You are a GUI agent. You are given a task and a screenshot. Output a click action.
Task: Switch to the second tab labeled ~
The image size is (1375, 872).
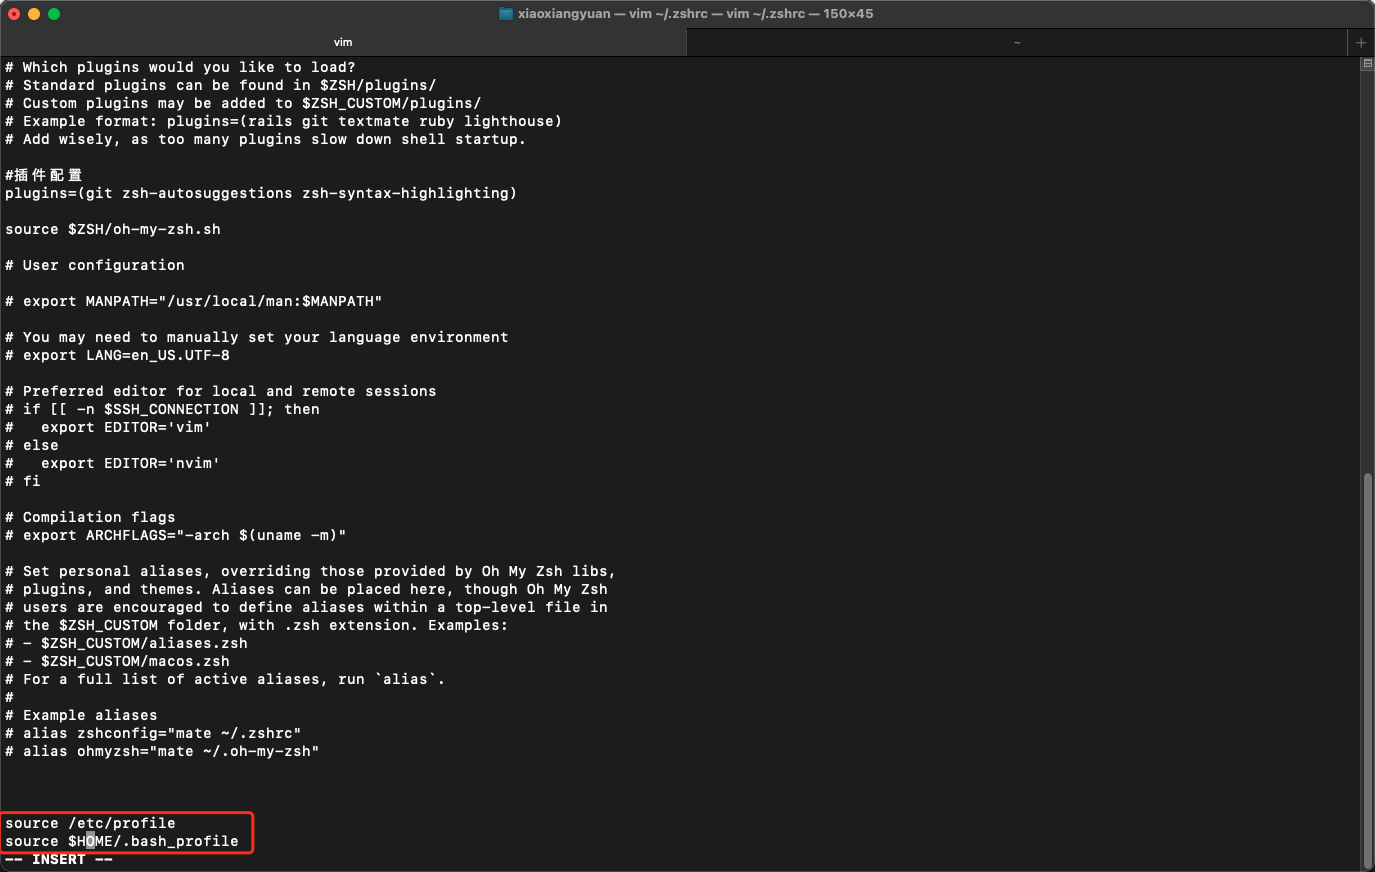[1017, 42]
